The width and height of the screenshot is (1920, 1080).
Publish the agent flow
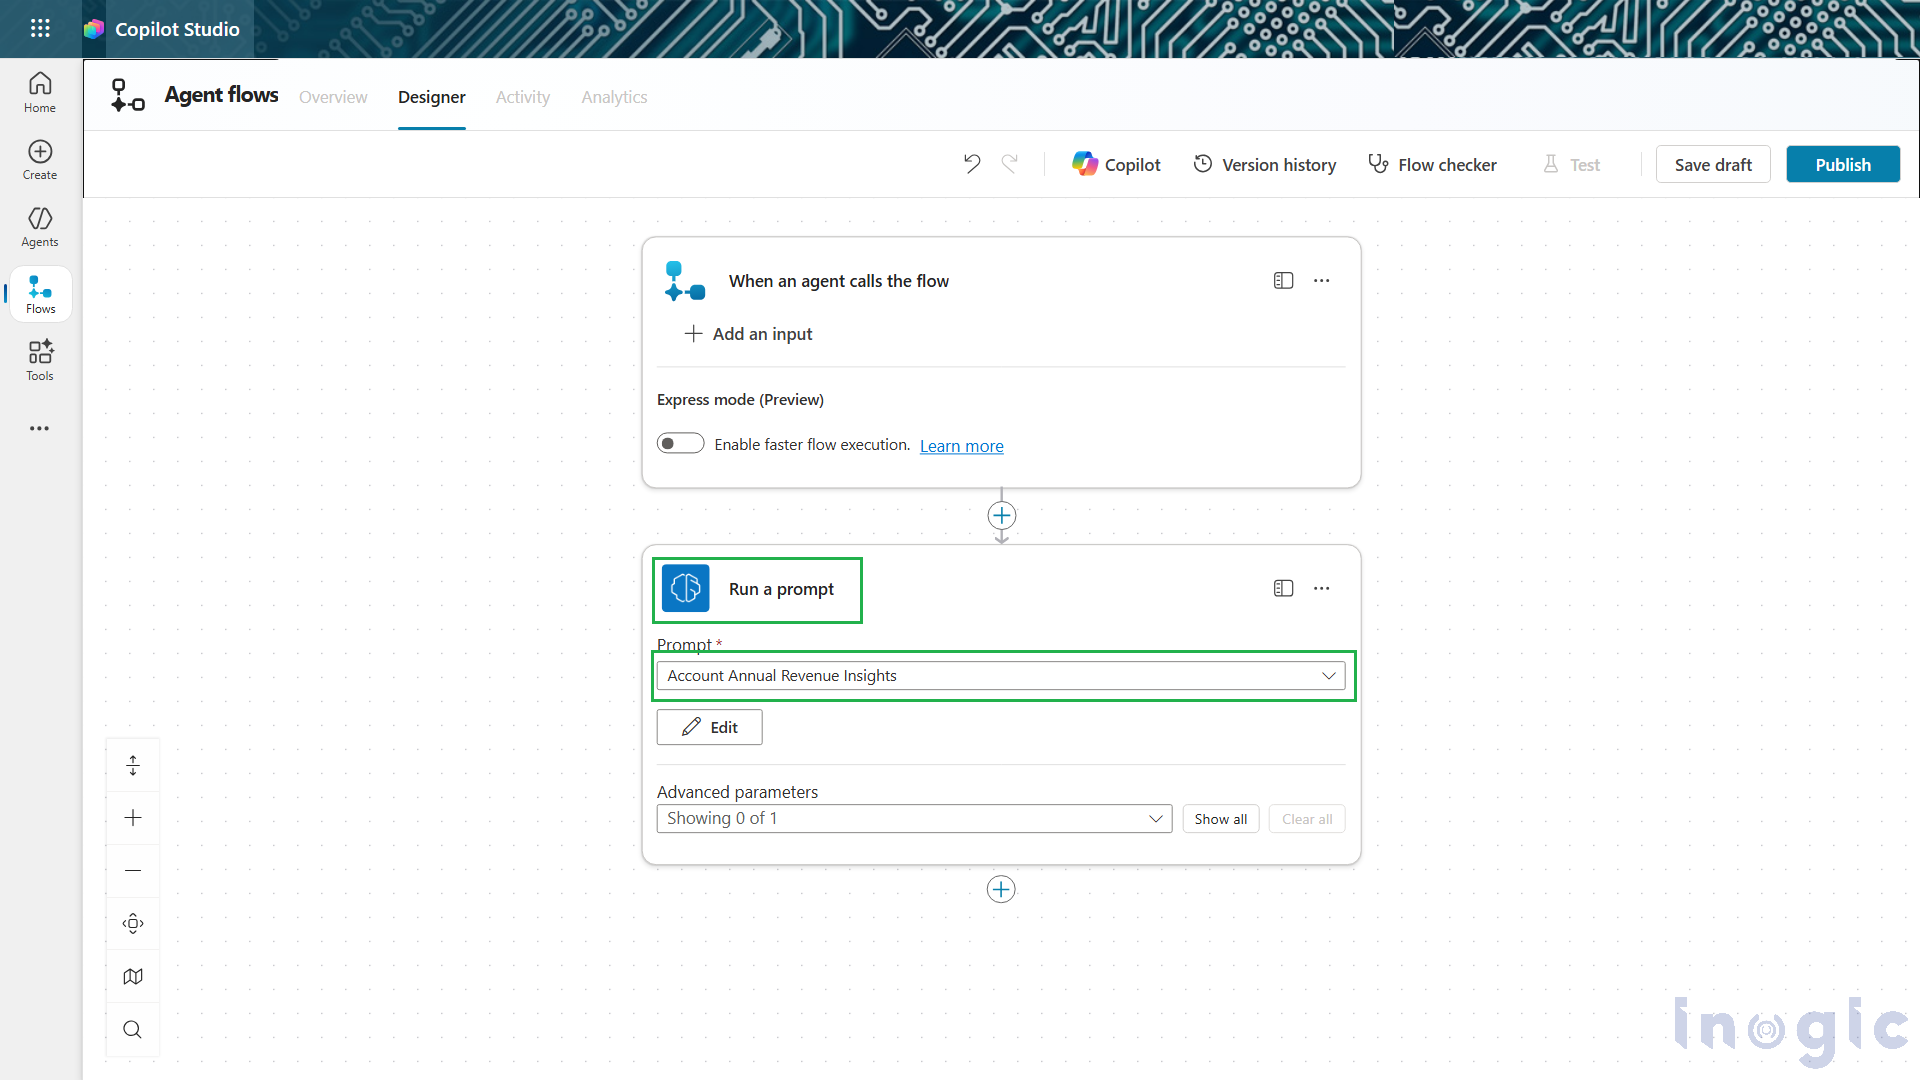[x=1842, y=164]
